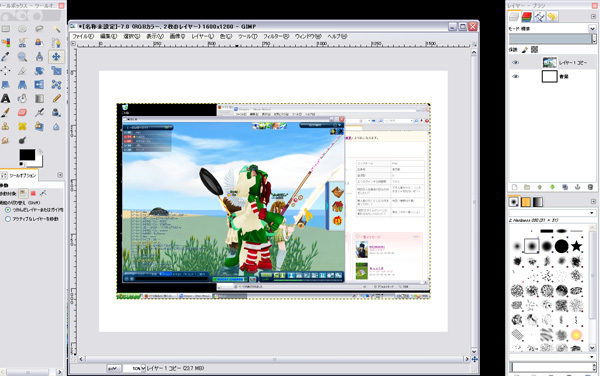
Task: Select the Alignment tool
Action: tap(6, 71)
